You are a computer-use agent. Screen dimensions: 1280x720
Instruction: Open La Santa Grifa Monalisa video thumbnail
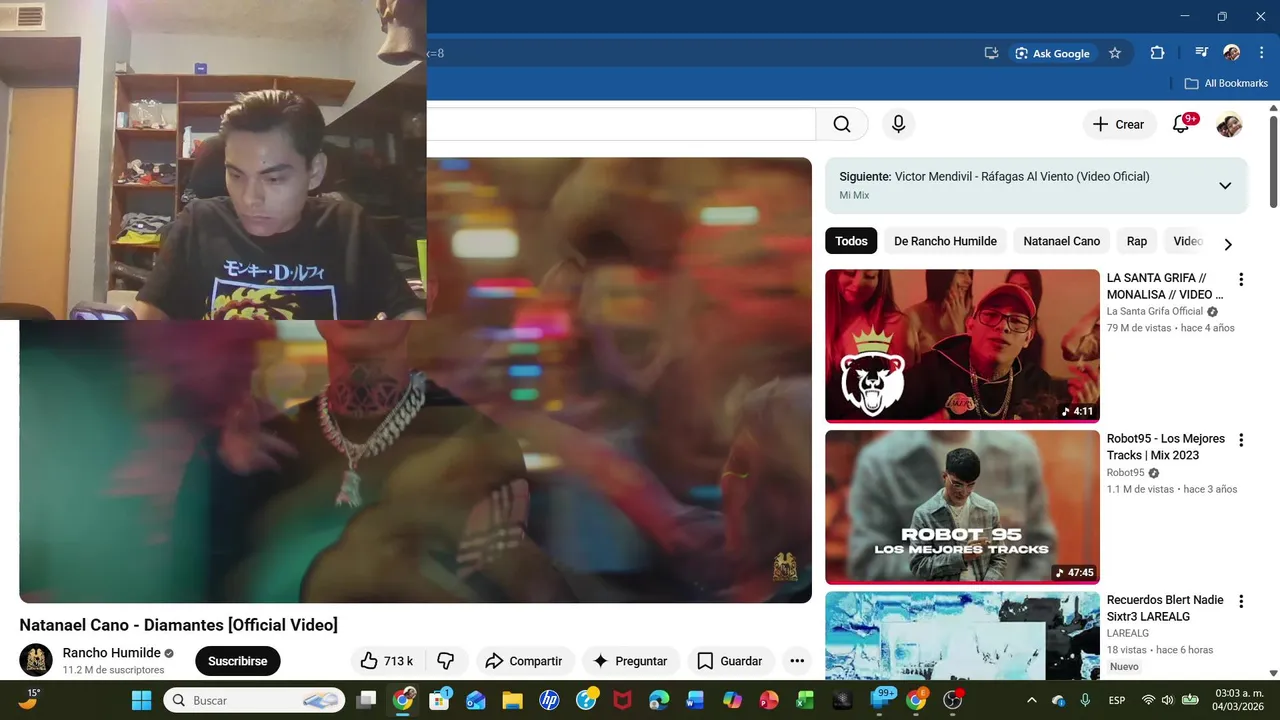(962, 346)
